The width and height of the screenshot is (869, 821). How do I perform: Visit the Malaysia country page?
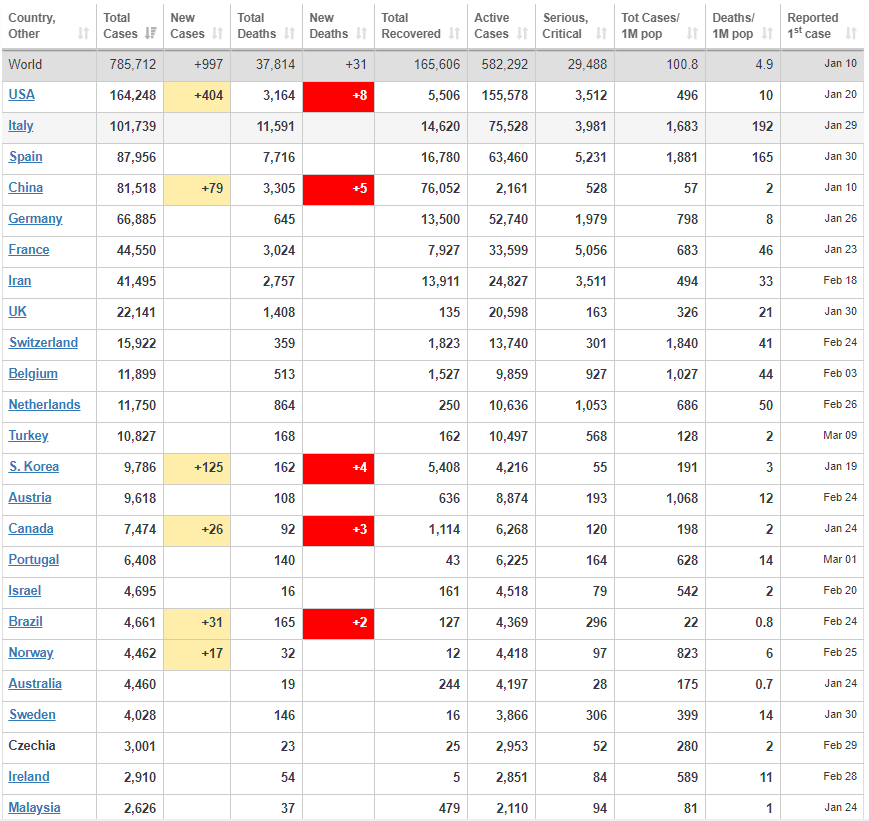(x=35, y=808)
